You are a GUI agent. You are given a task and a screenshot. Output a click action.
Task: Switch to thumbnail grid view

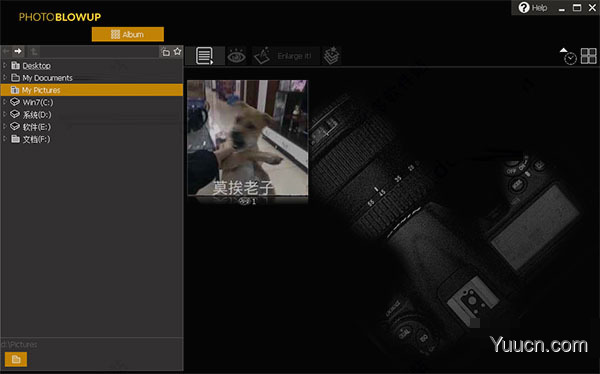(x=589, y=56)
